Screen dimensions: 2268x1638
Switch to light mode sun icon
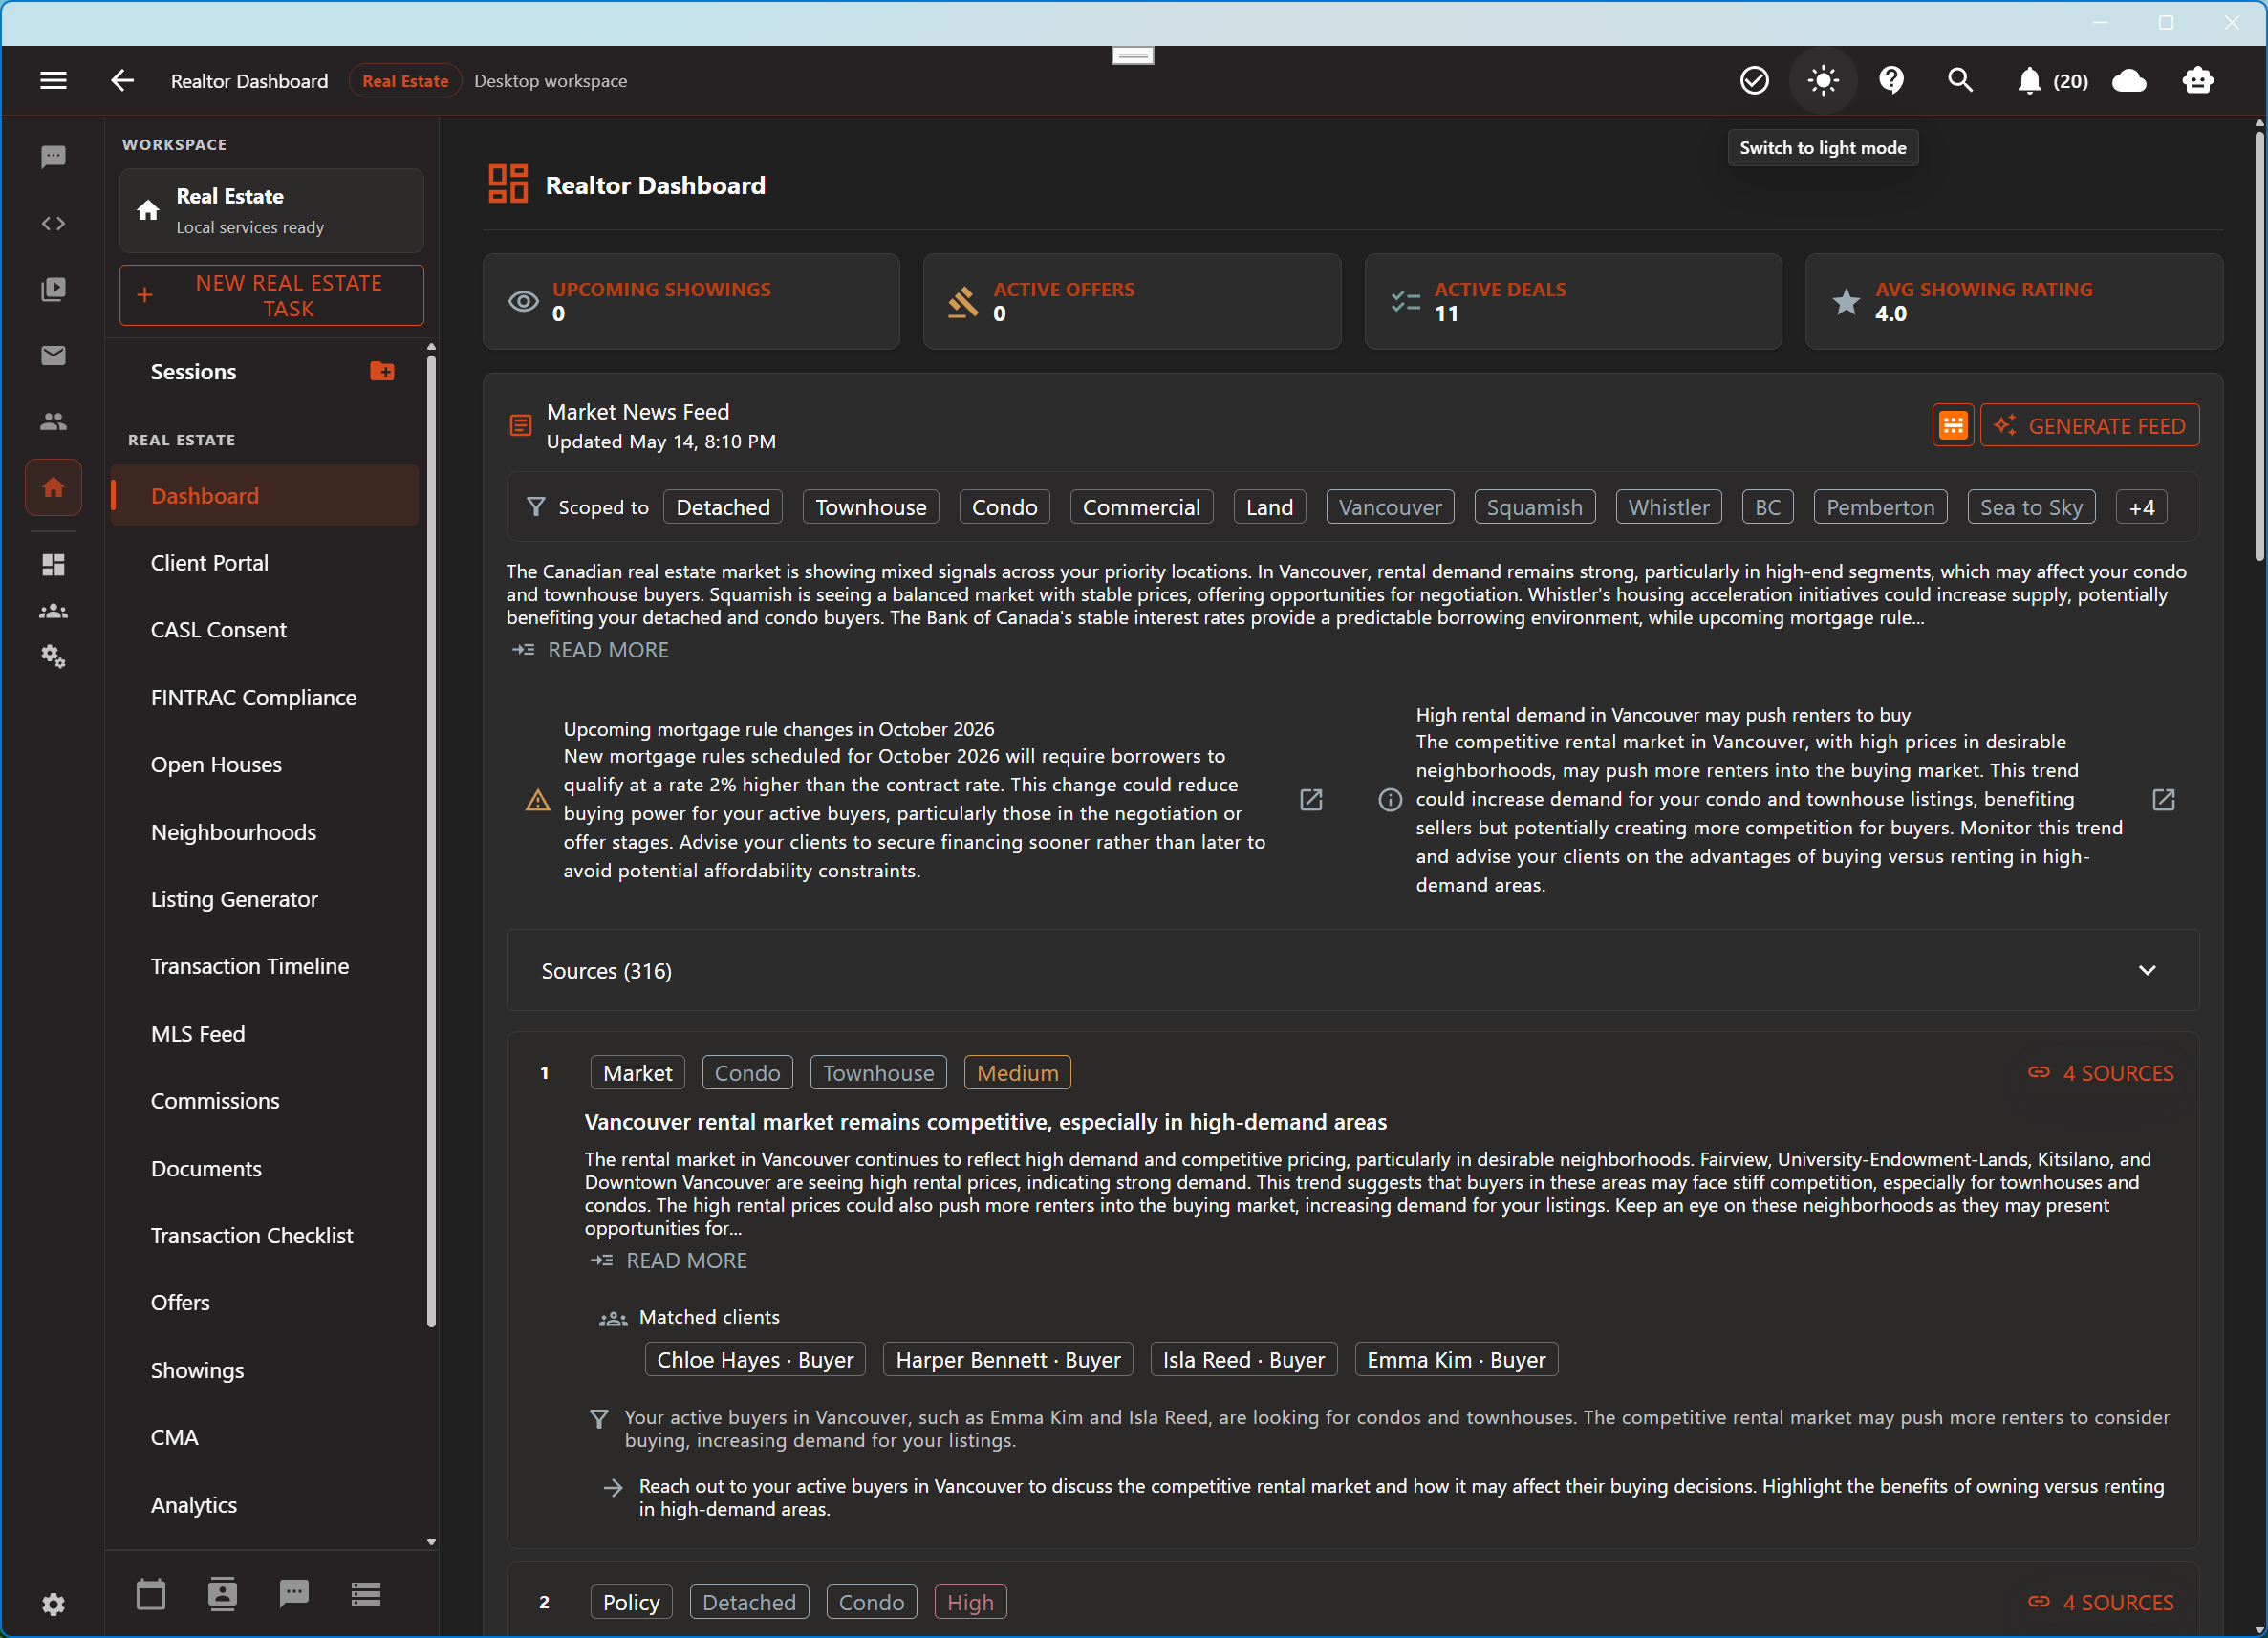(1823, 81)
